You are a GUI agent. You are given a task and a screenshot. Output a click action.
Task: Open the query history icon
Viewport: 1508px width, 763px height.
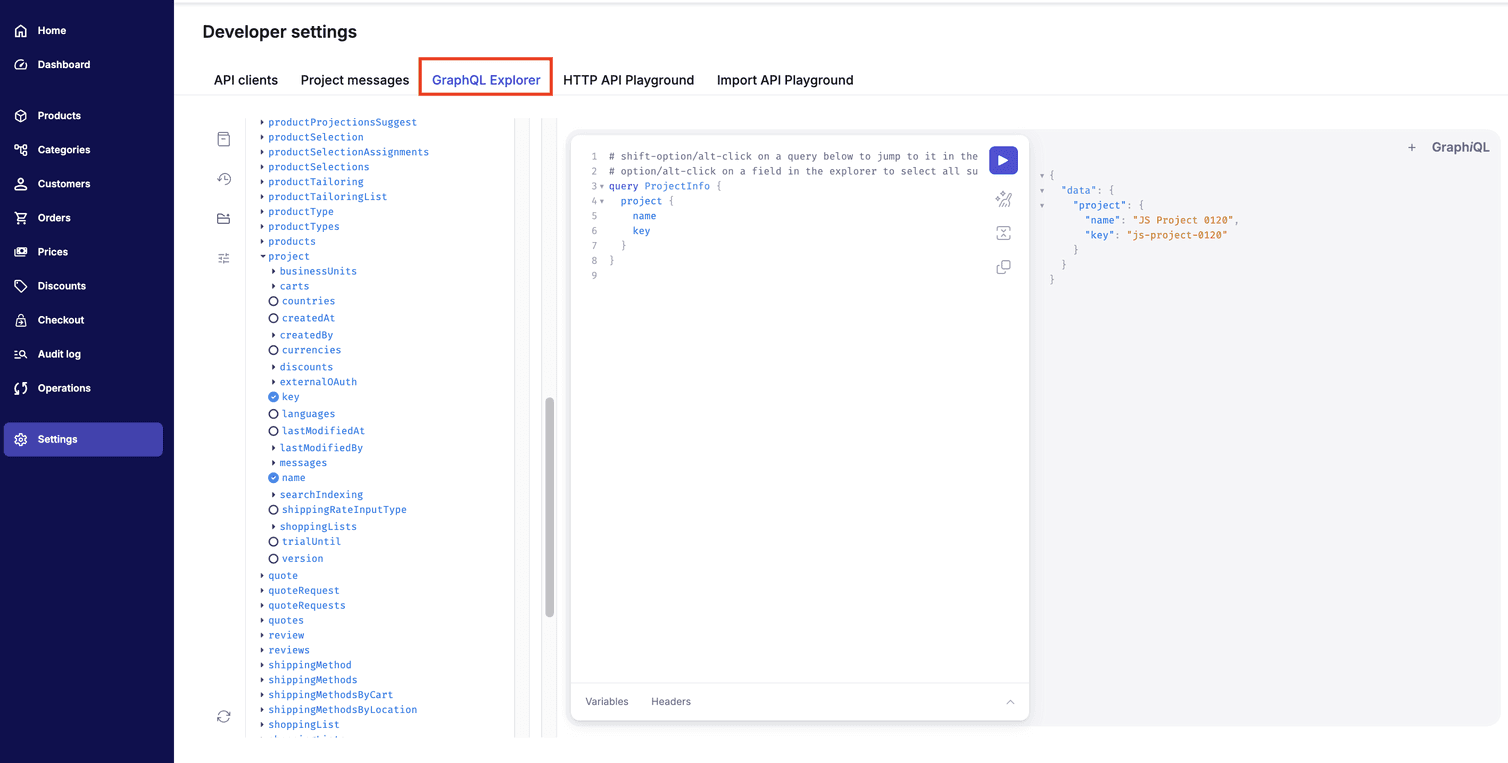pyautogui.click(x=224, y=179)
